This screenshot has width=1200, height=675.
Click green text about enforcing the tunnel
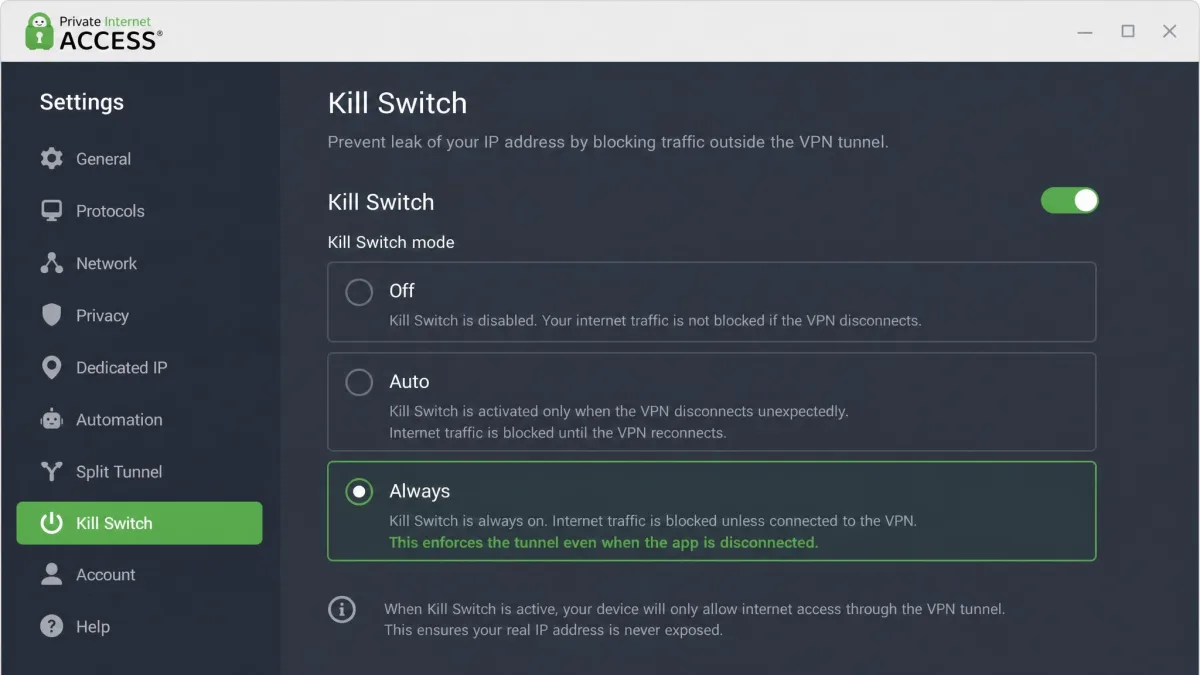[x=603, y=542]
